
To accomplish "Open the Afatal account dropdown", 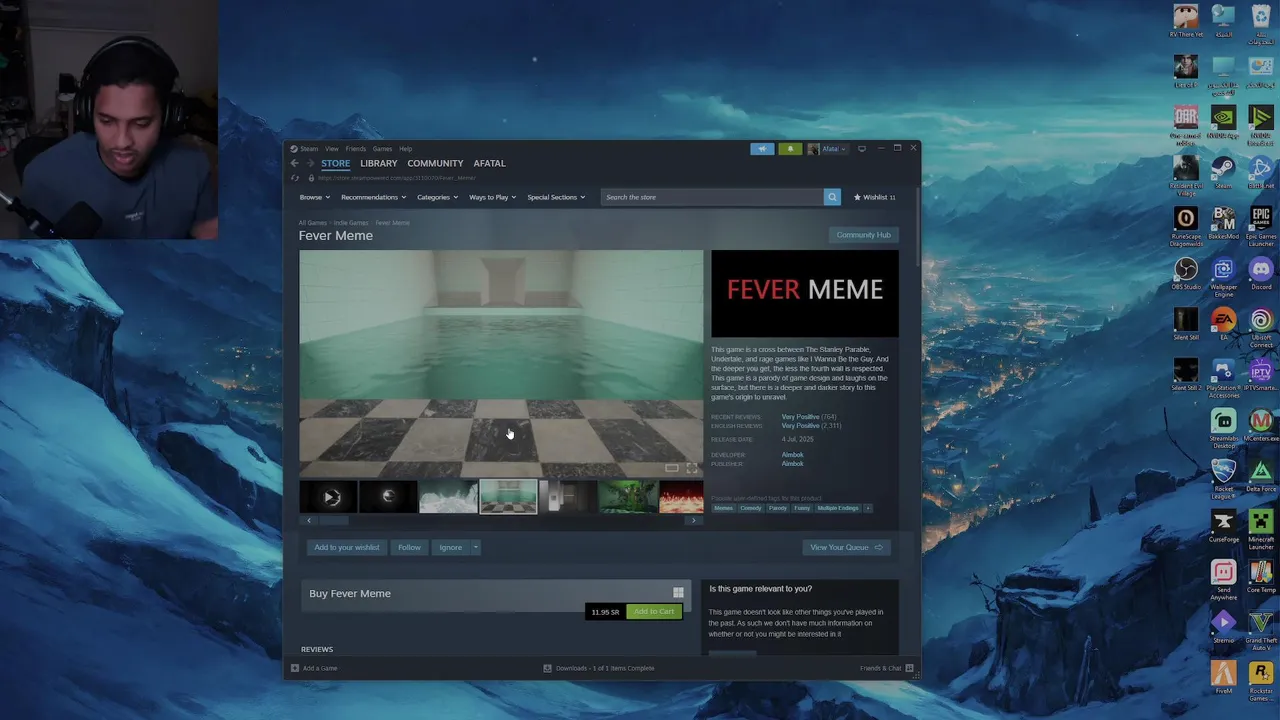I will [x=827, y=149].
